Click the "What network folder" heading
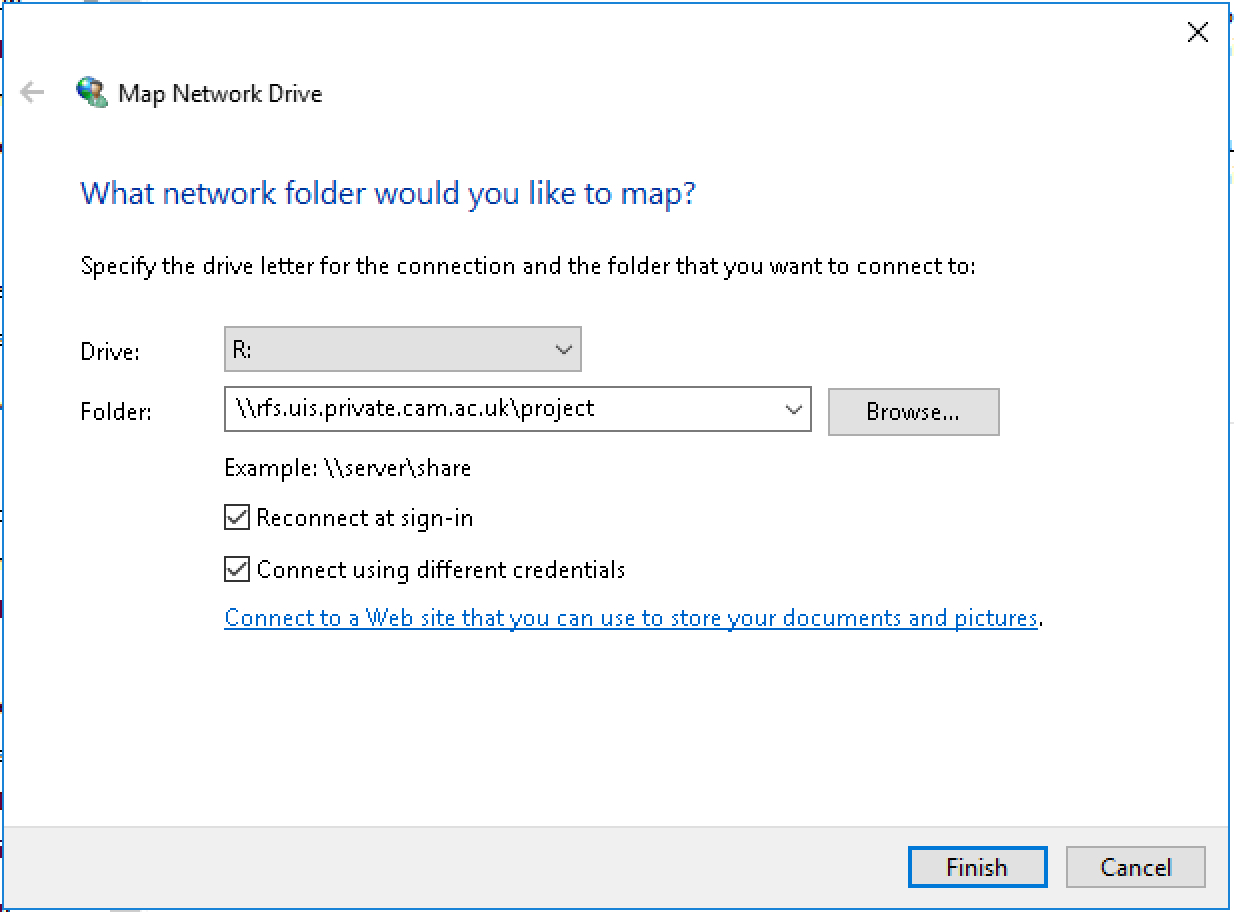Image resolution: width=1234 pixels, height=912 pixels. (x=387, y=192)
